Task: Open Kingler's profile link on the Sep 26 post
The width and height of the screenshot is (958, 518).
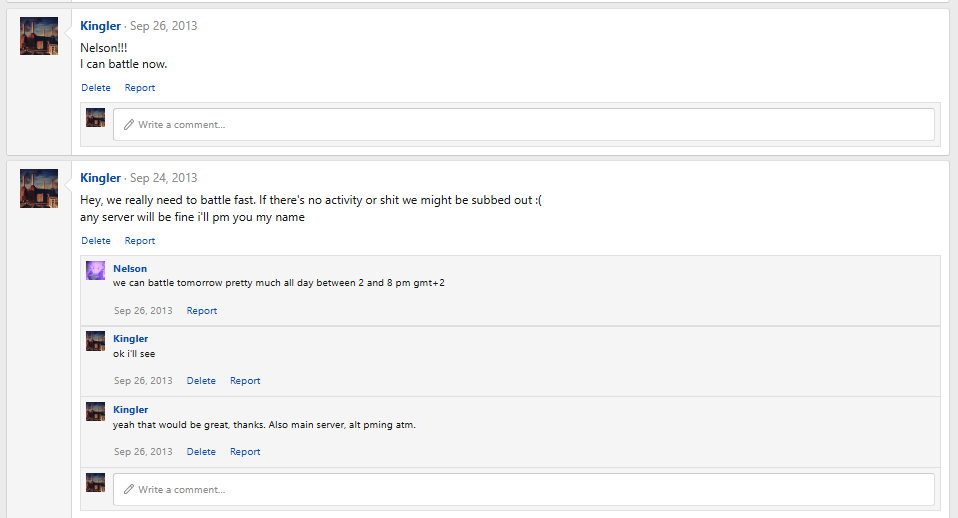Action: [x=100, y=26]
